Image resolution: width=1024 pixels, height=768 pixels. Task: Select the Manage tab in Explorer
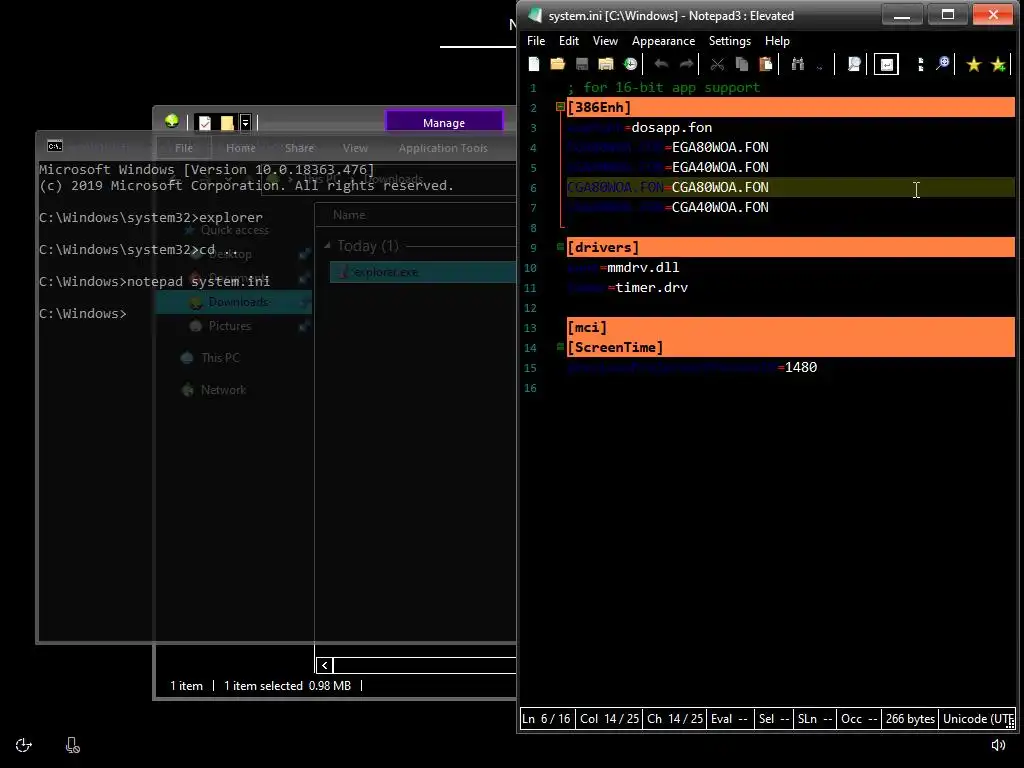pos(444,123)
